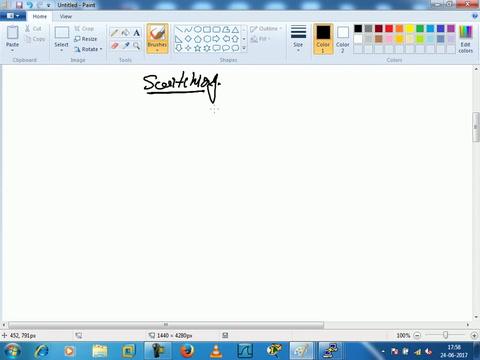Select the Fill with color bucket tool
Screen dimensions: 480x360
pyautogui.click(x=125, y=33)
